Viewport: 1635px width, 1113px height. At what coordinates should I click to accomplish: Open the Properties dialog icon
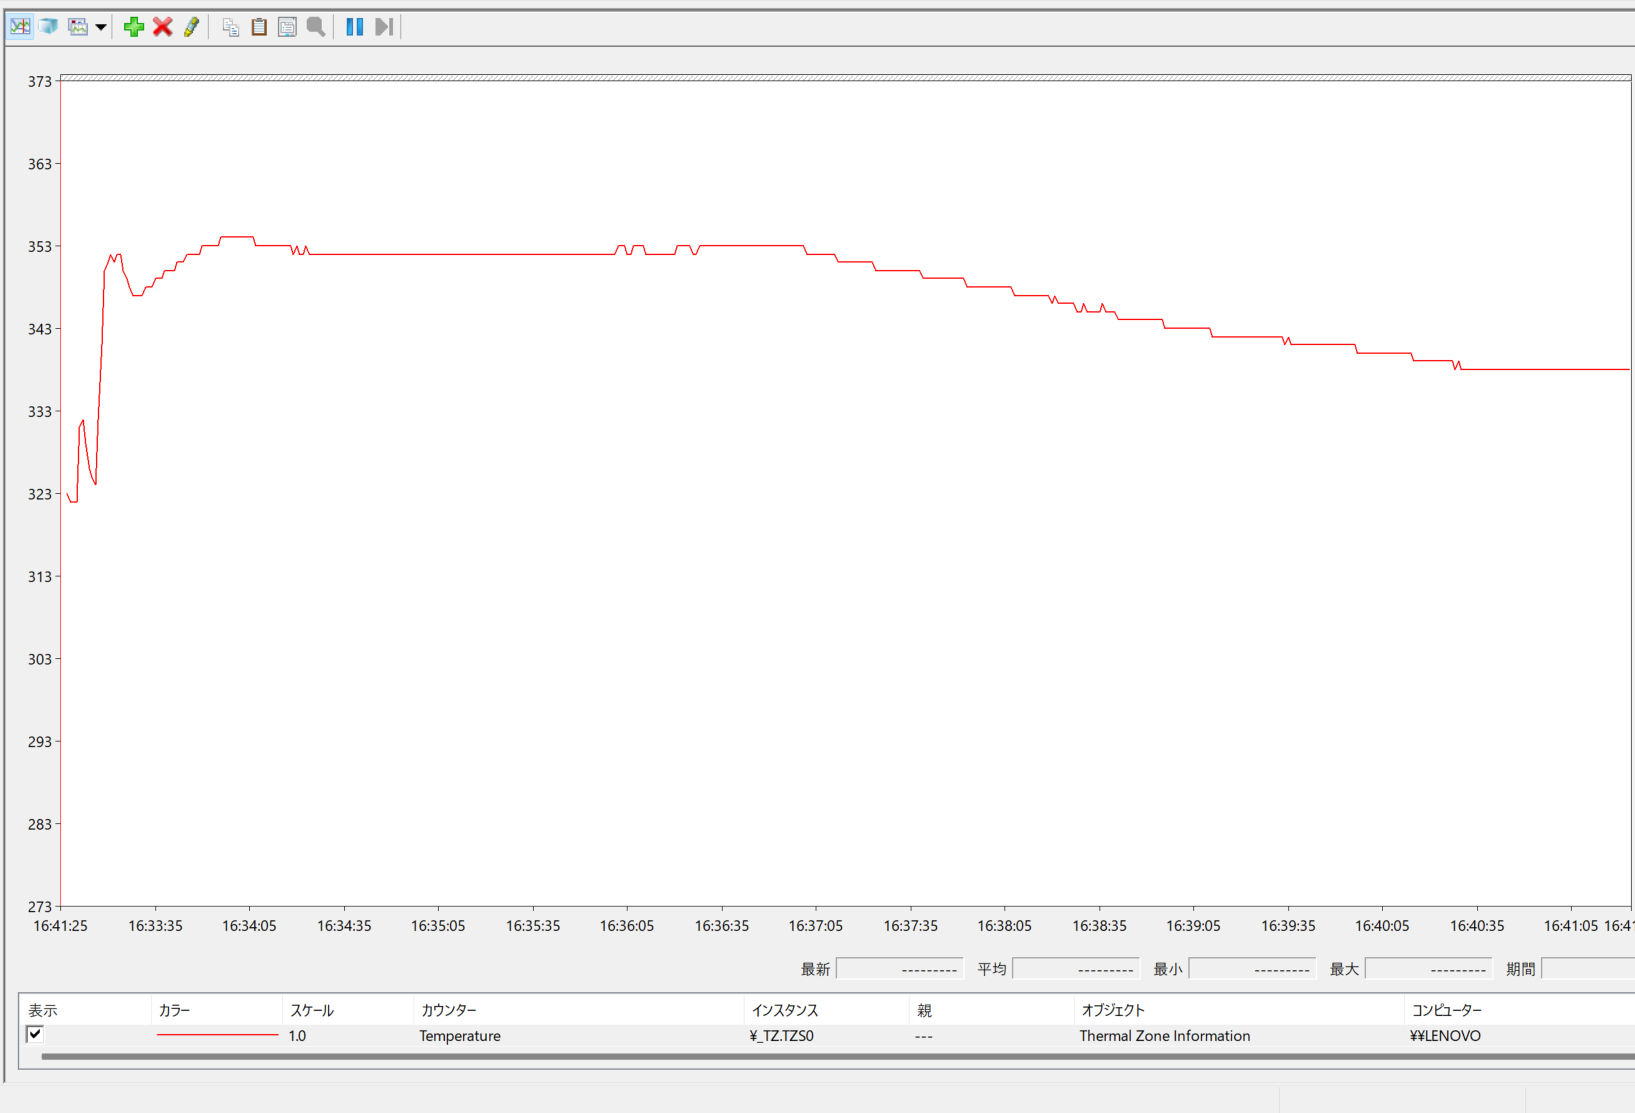(x=287, y=27)
